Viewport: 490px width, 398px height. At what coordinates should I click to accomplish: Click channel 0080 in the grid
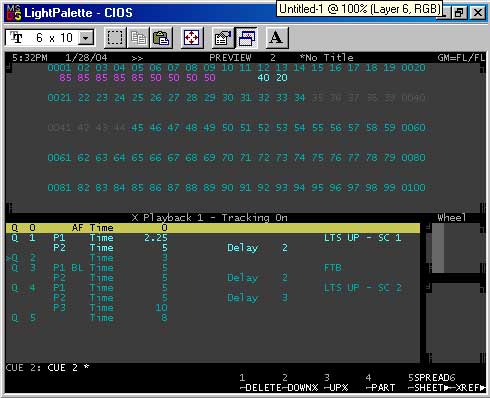tap(413, 158)
